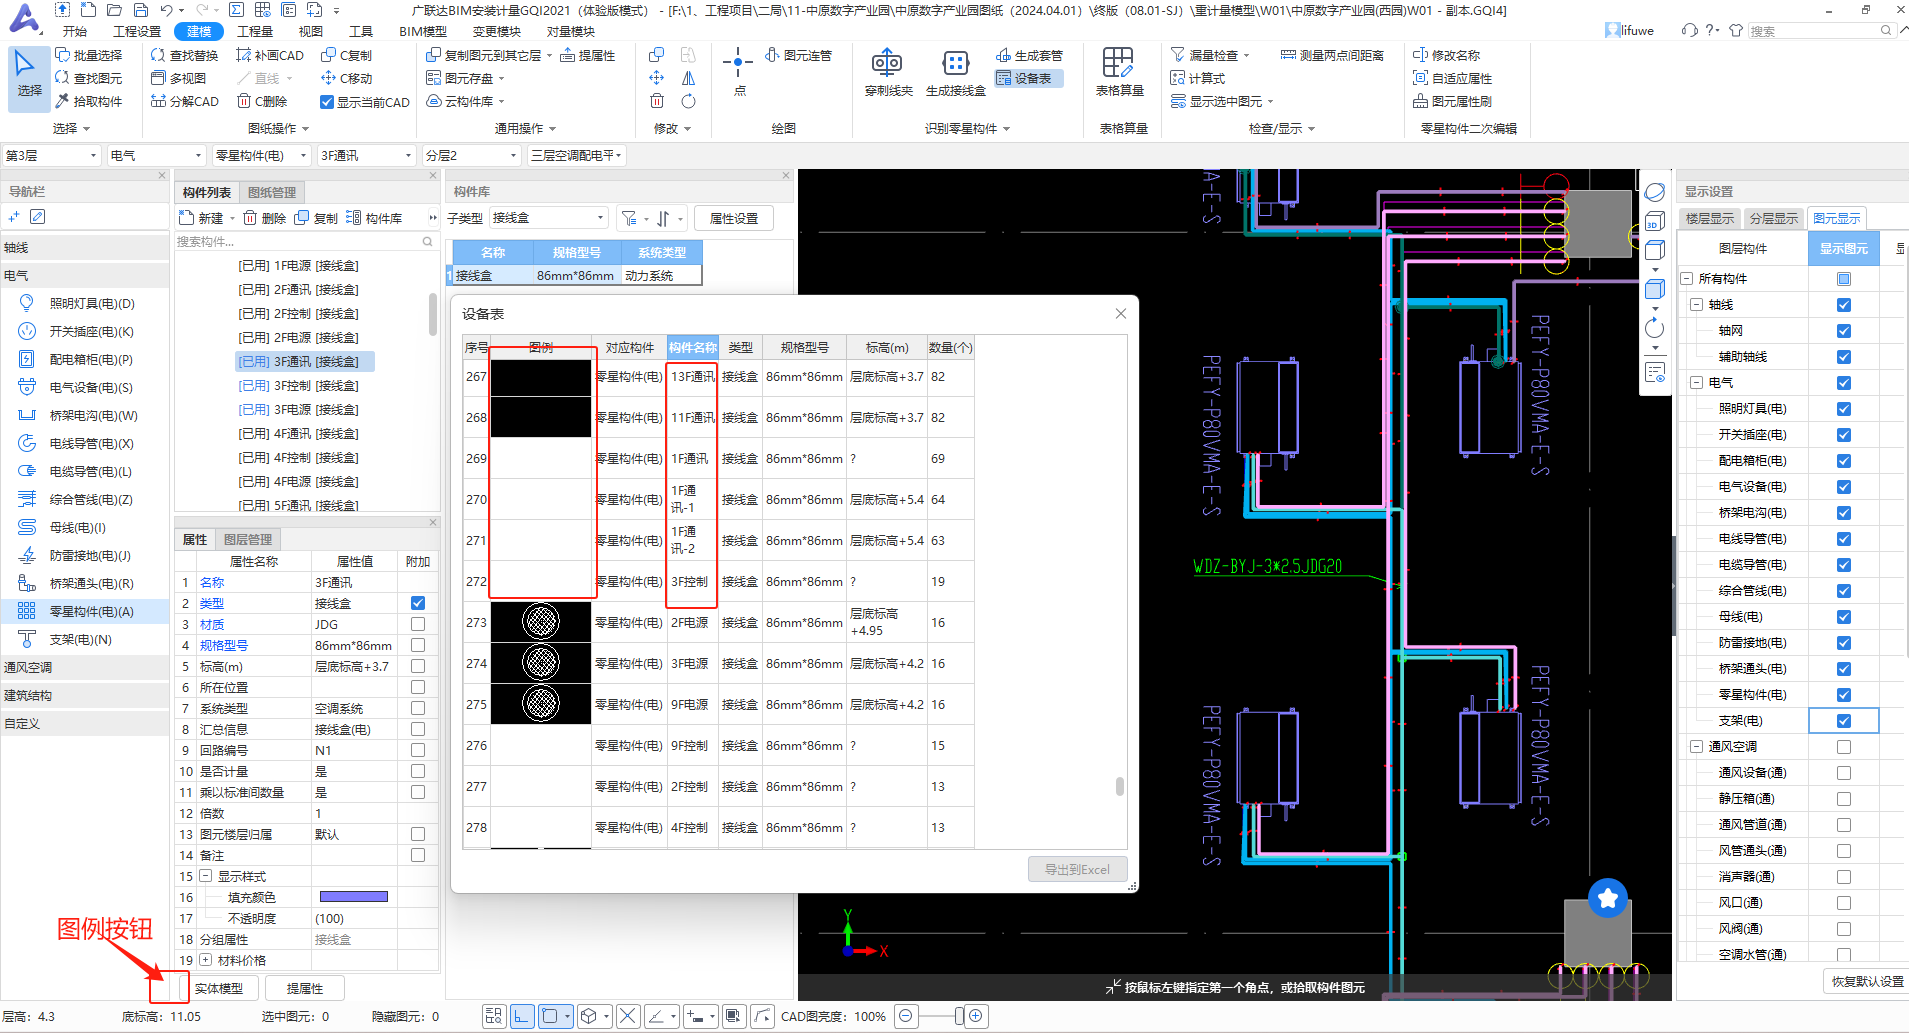Open the 分层2 dropdown

point(471,156)
